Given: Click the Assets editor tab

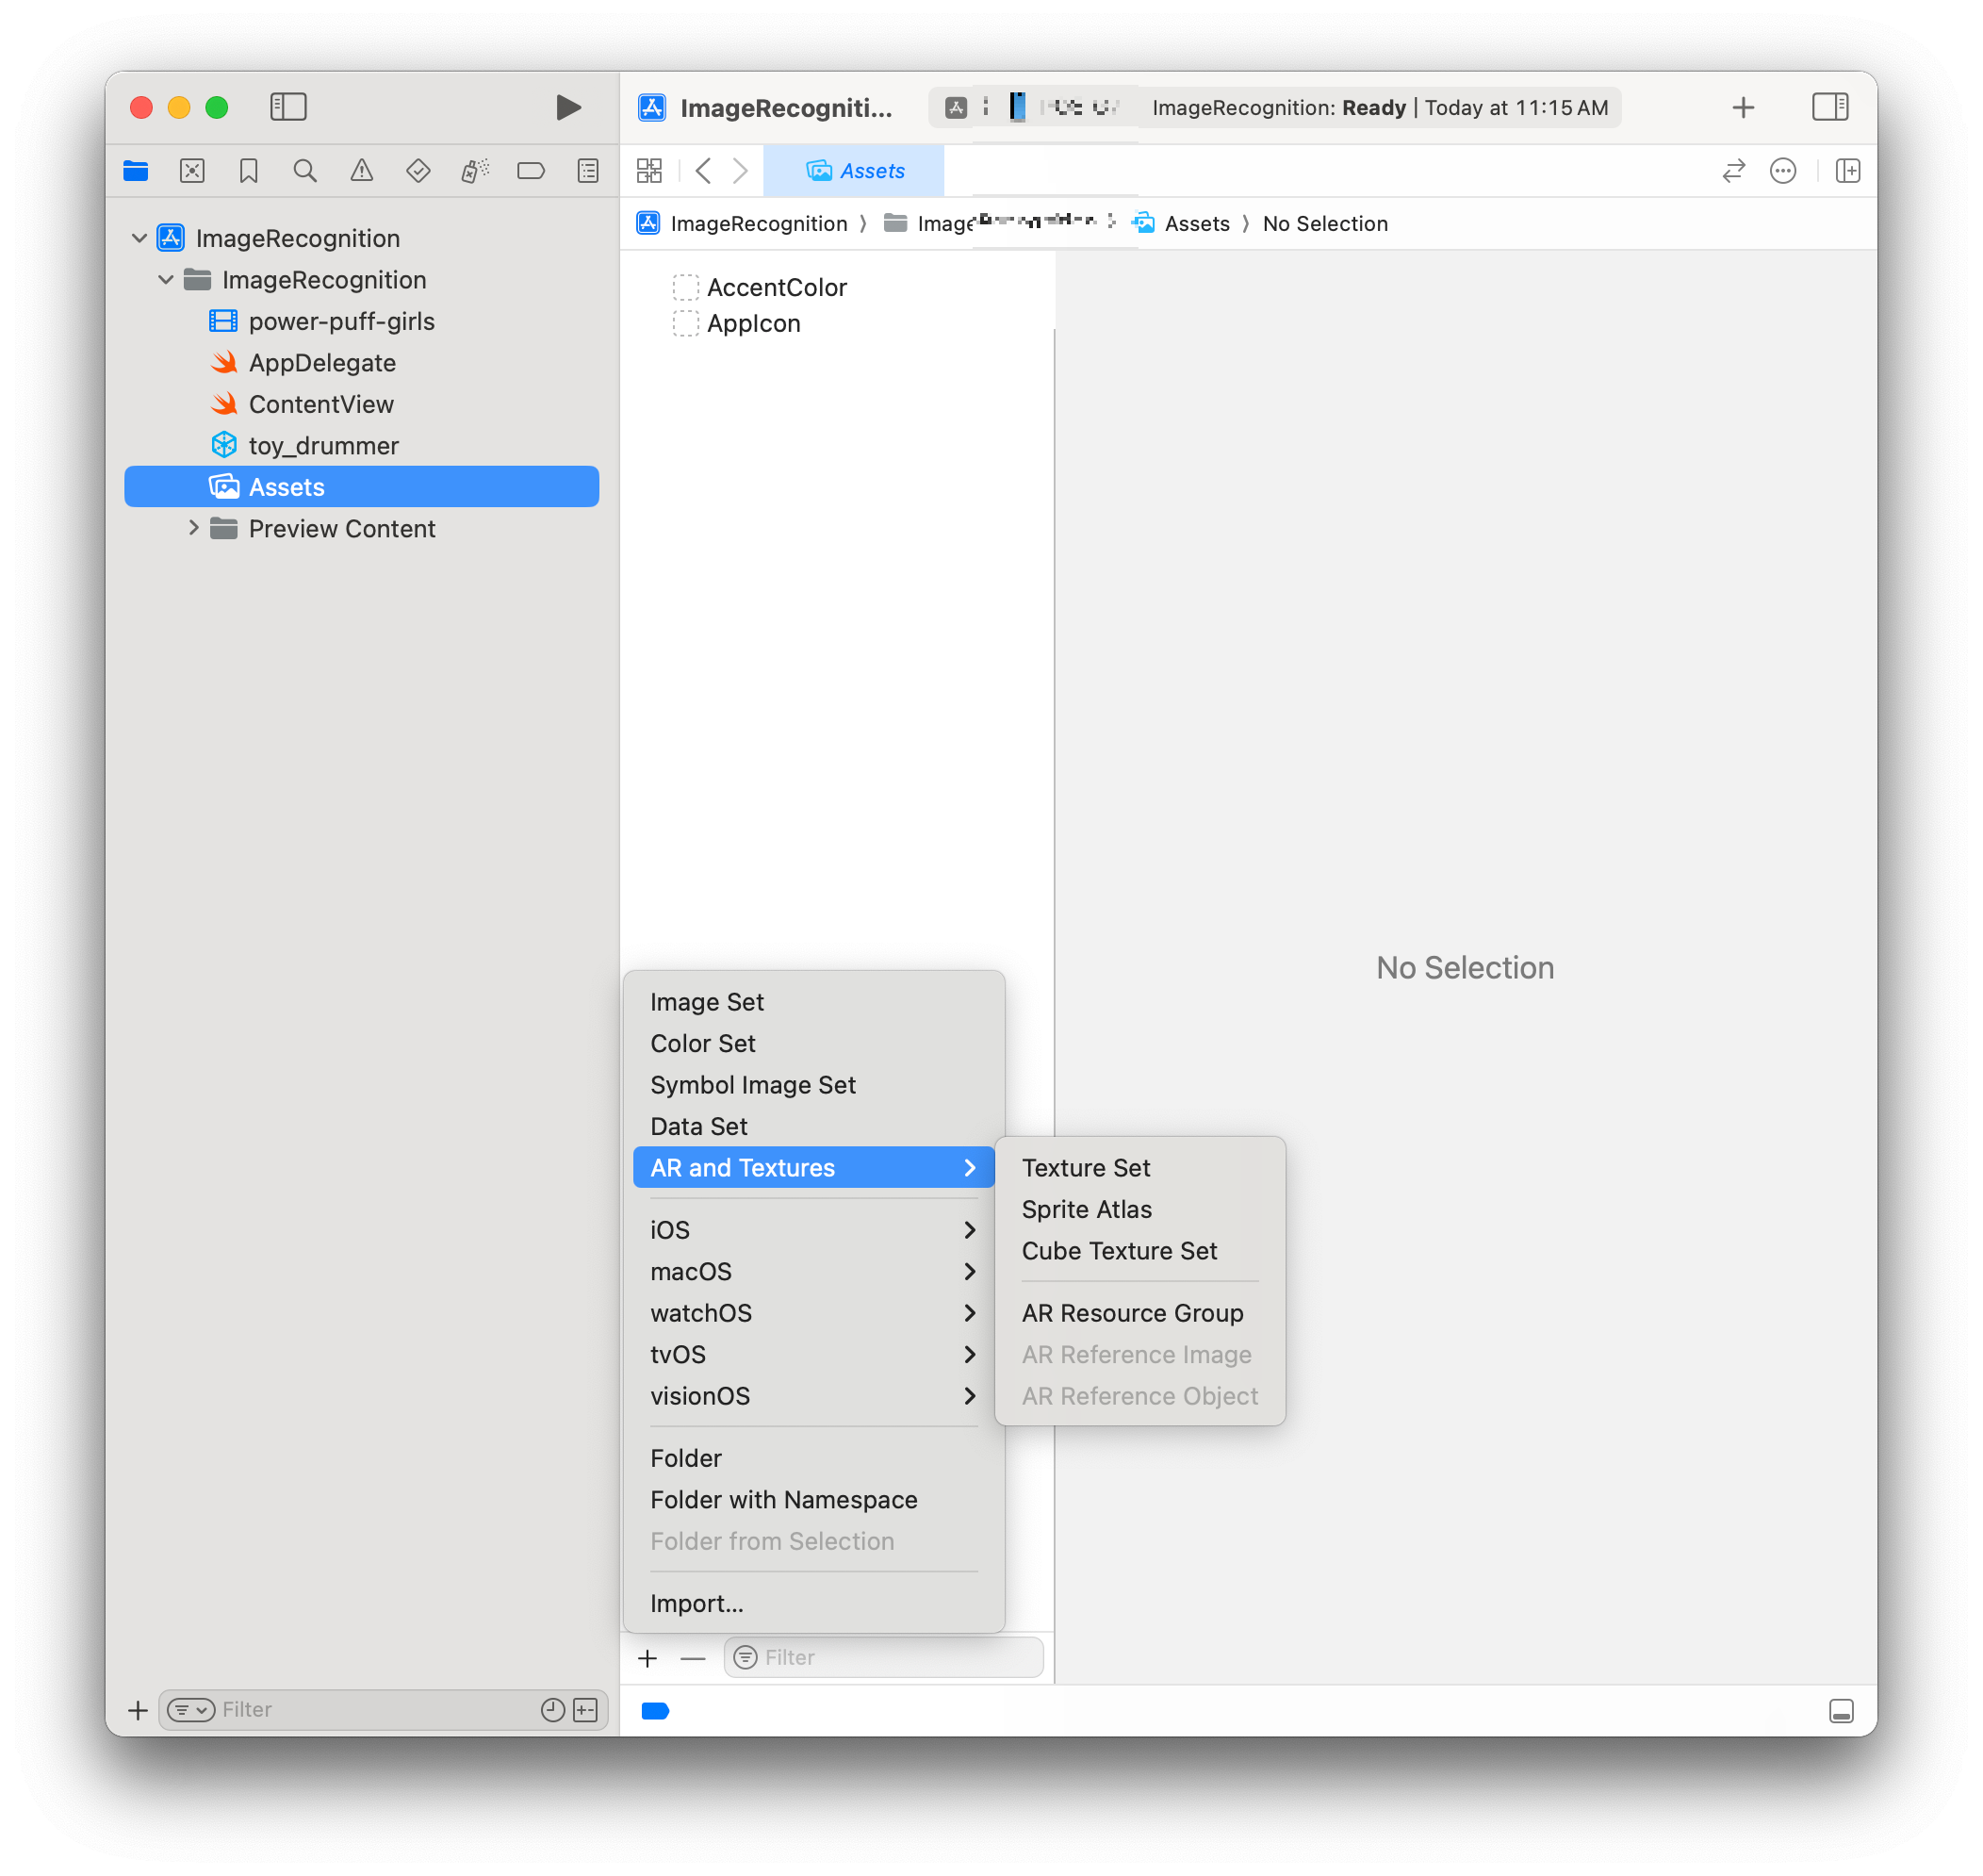Looking at the screenshot, I should [x=855, y=171].
